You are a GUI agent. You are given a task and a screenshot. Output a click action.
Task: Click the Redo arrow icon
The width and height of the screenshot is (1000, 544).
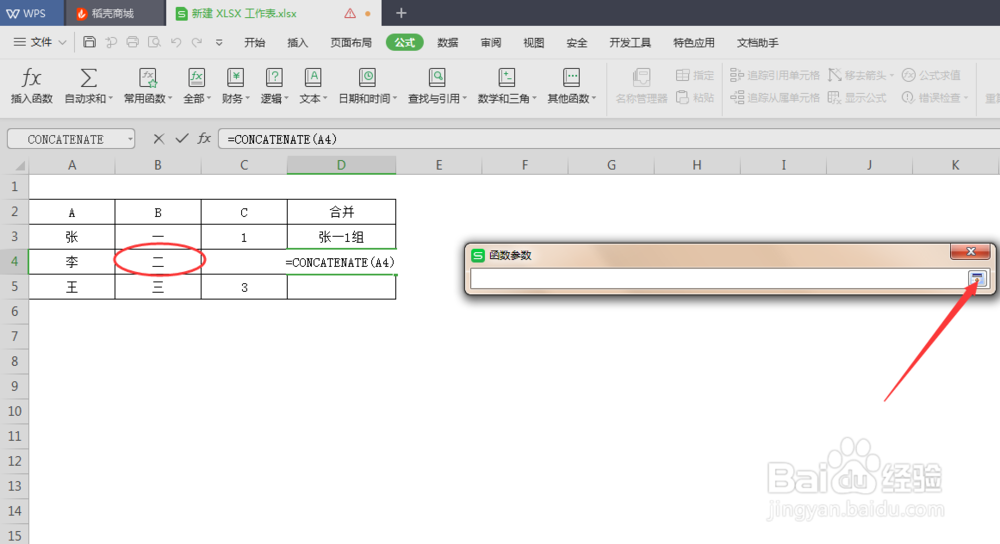click(x=197, y=42)
